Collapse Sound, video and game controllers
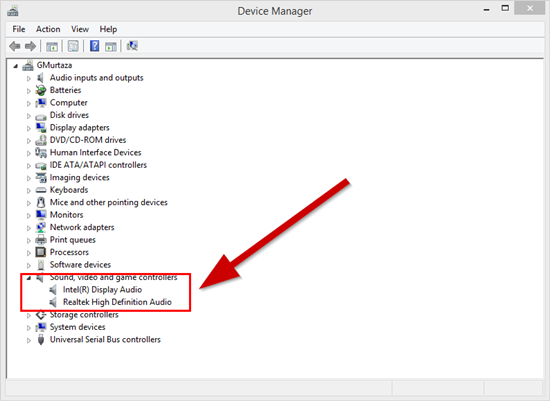The image size is (550, 401). [29, 278]
